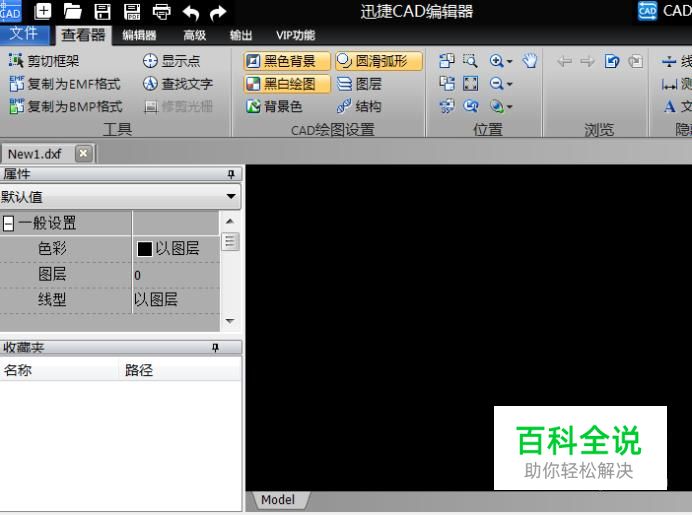Click the black 色彩 color swatch
Image resolution: width=692 pixels, height=515 pixels.
pos(144,249)
